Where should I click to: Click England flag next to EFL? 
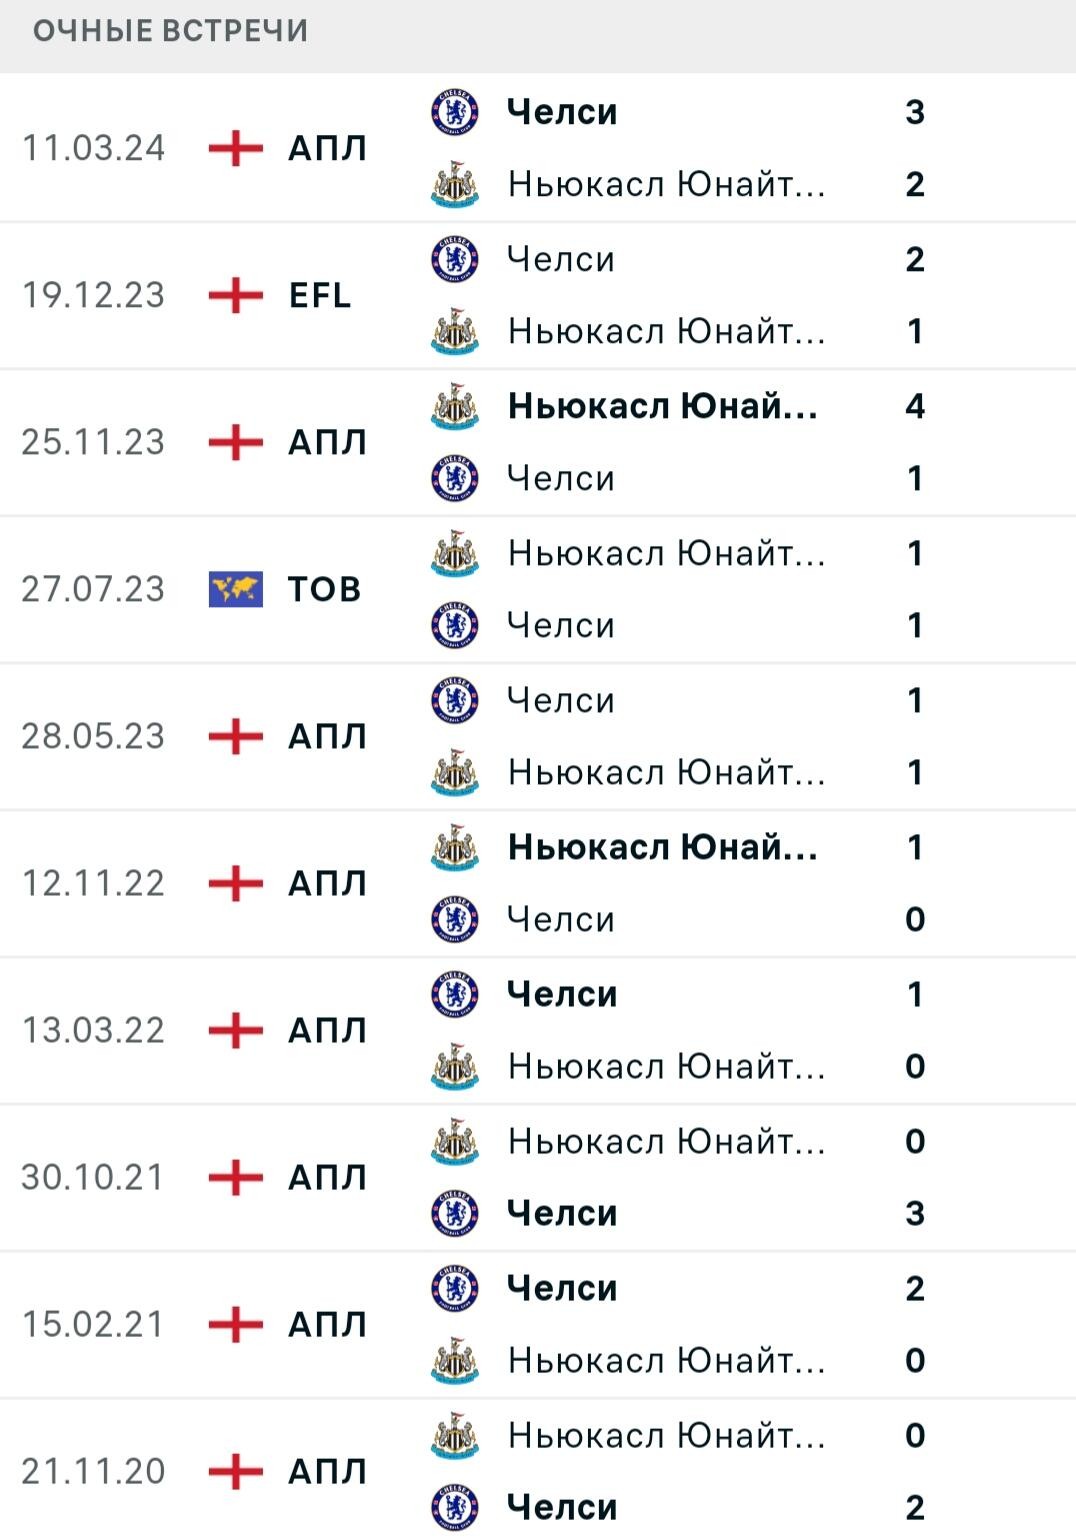coord(235,296)
